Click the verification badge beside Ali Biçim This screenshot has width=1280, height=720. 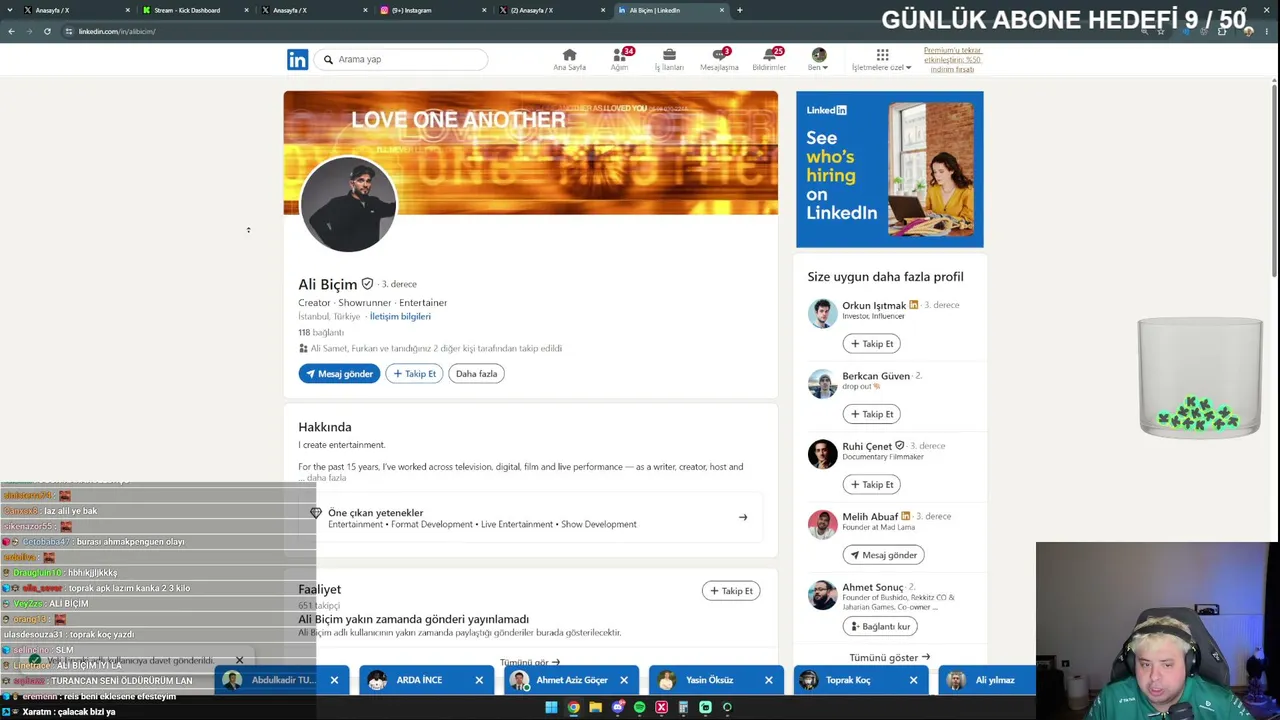367,284
